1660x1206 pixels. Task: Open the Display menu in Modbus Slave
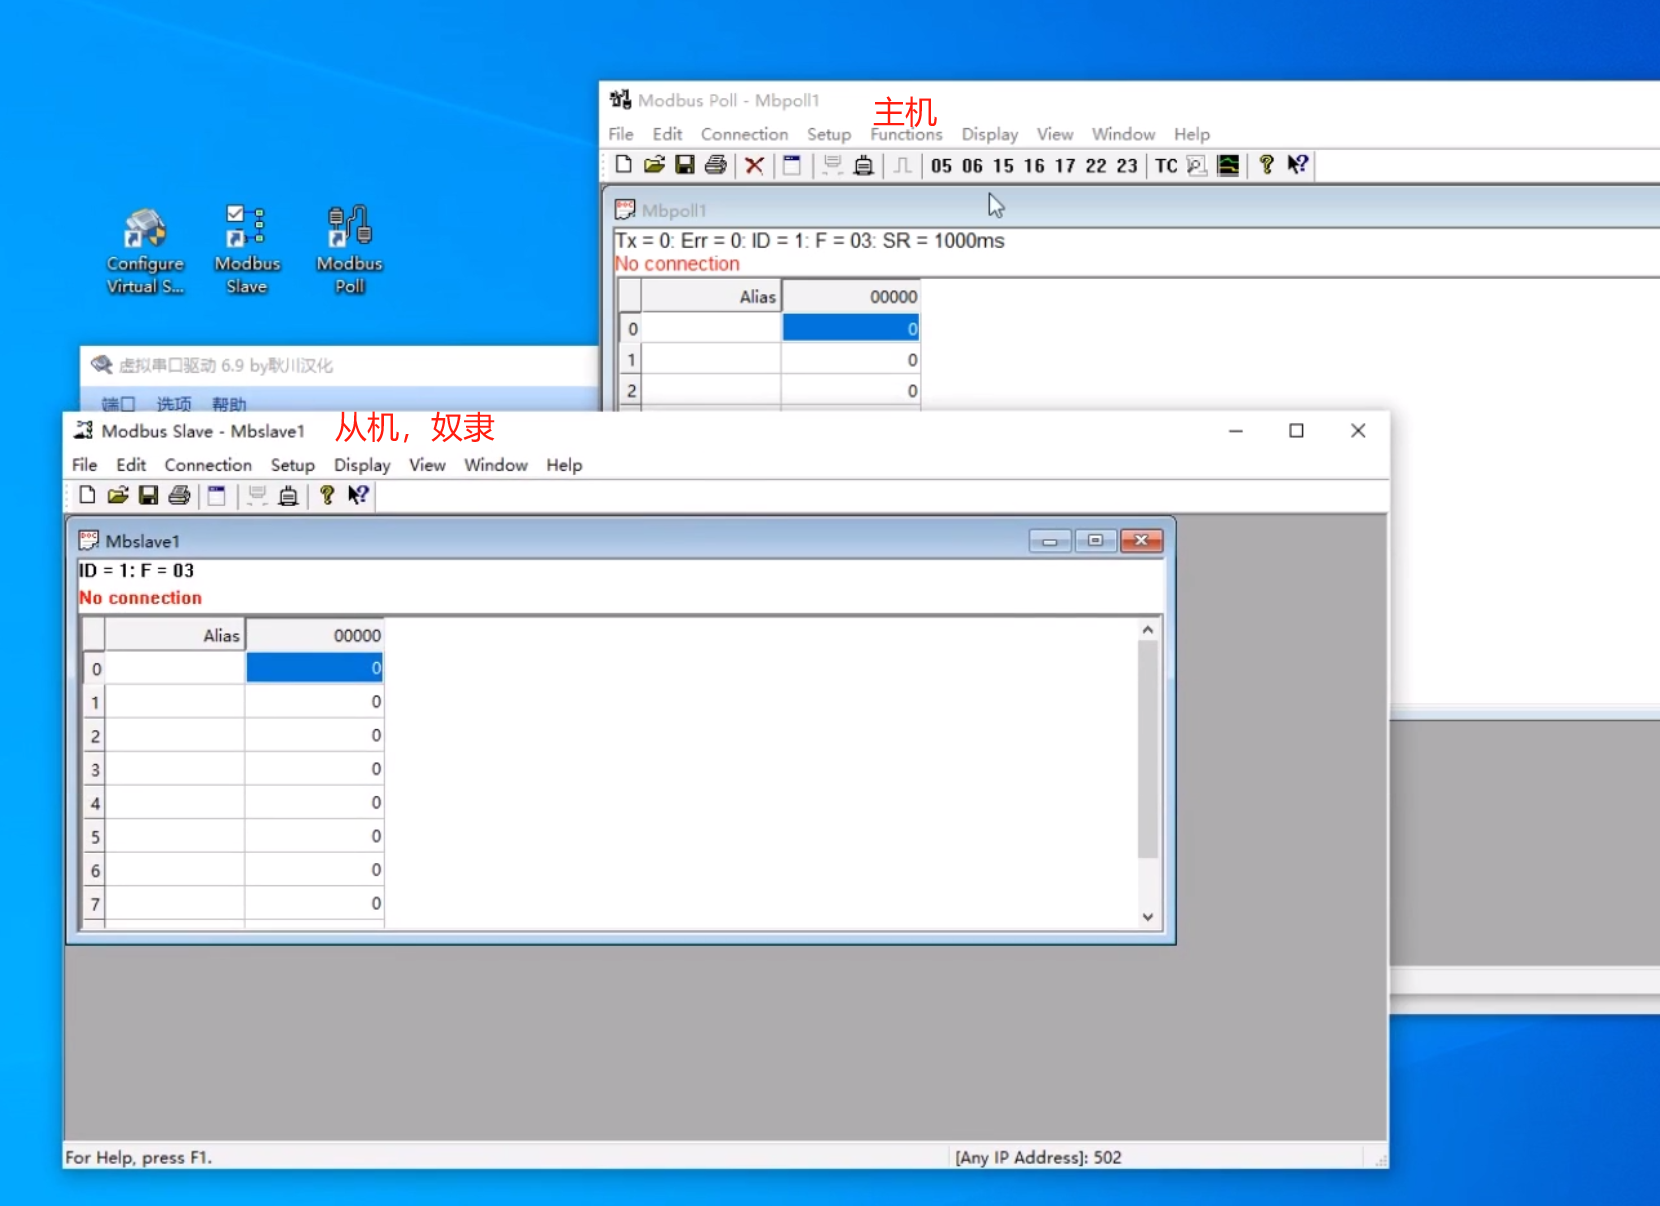click(362, 465)
